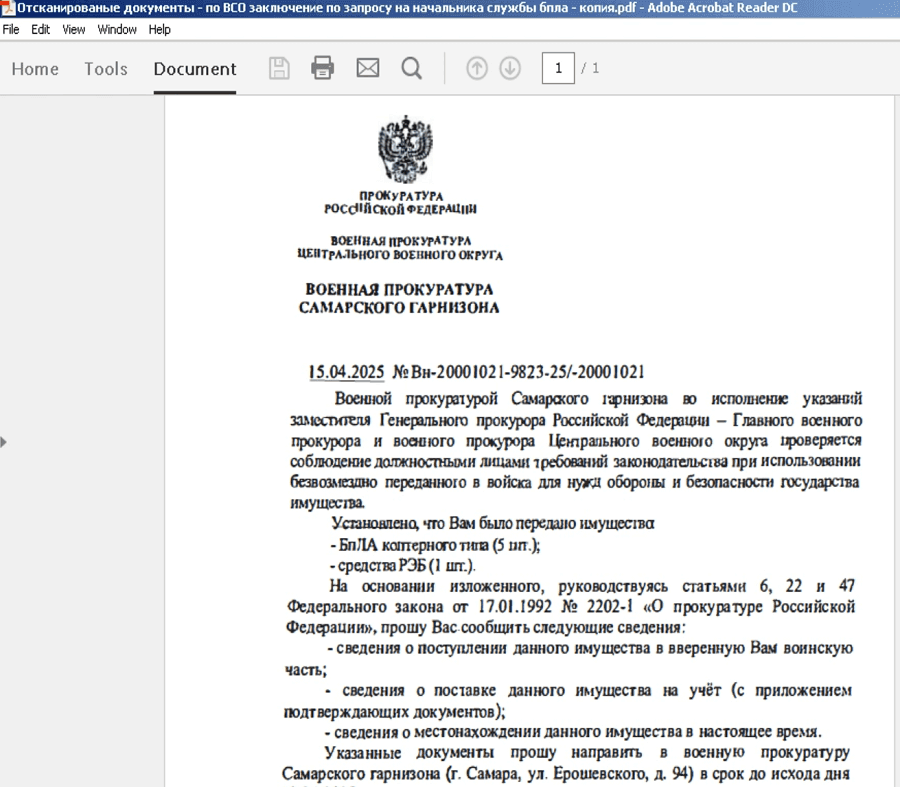Print the document using the printer icon
Image resolution: width=900 pixels, height=787 pixels.
click(x=322, y=68)
